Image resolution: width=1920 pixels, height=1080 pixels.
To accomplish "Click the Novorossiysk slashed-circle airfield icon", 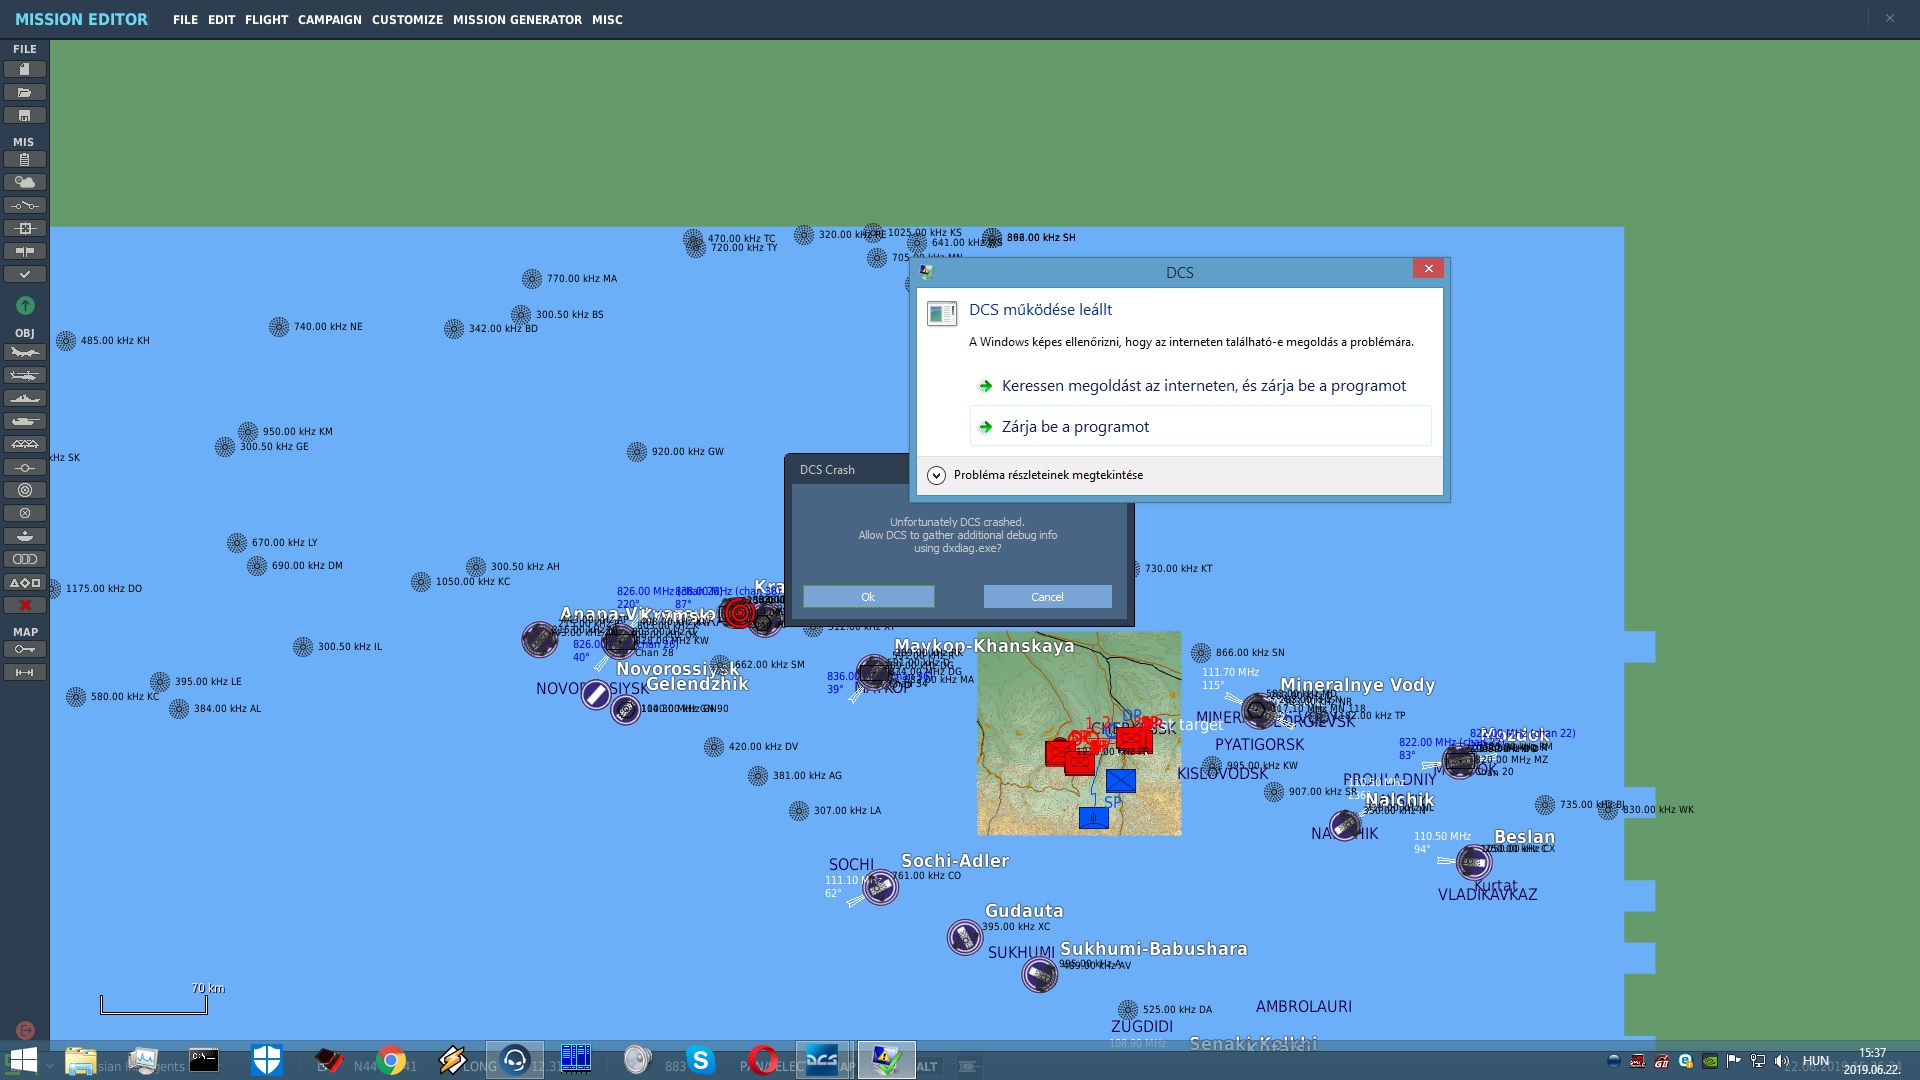I will 596,694.
